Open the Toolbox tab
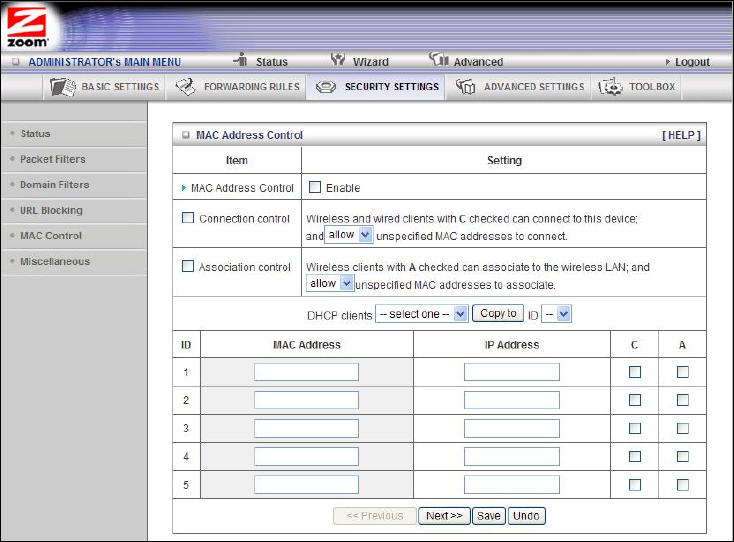 (637, 87)
